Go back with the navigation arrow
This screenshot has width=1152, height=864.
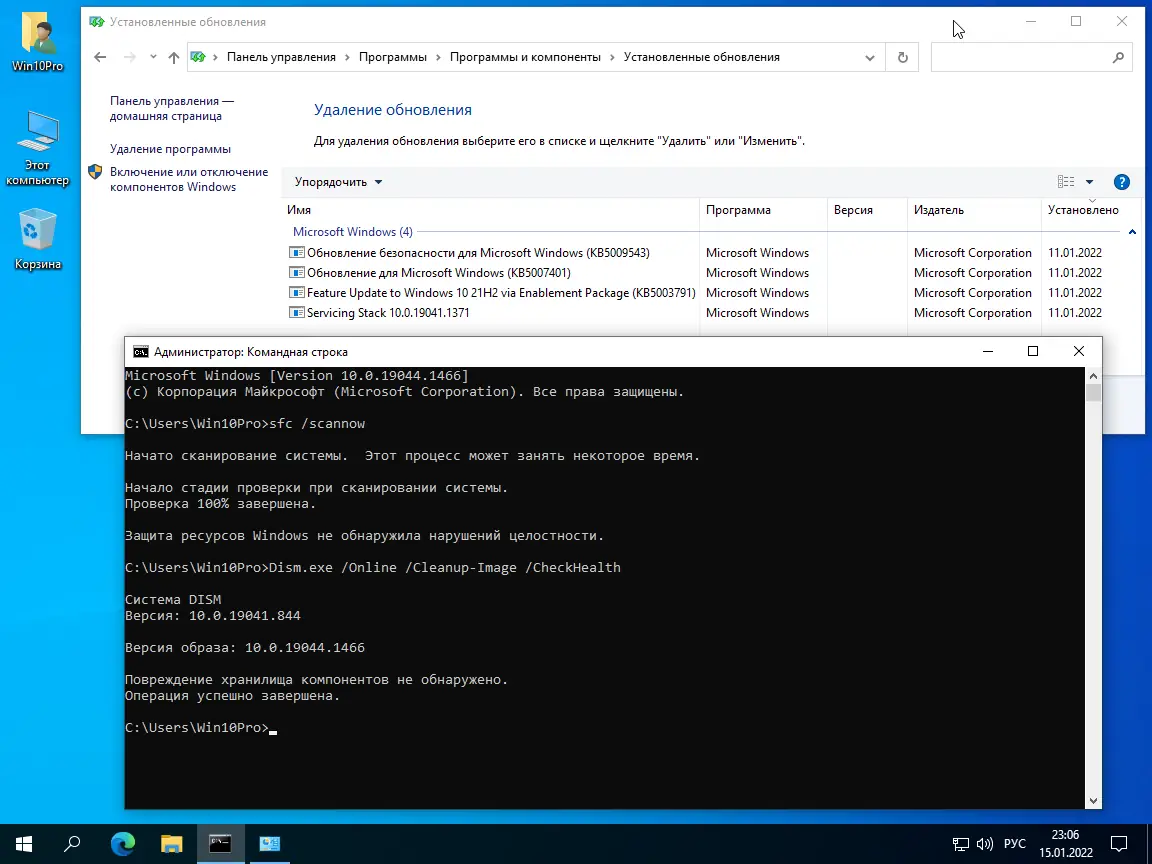click(100, 57)
